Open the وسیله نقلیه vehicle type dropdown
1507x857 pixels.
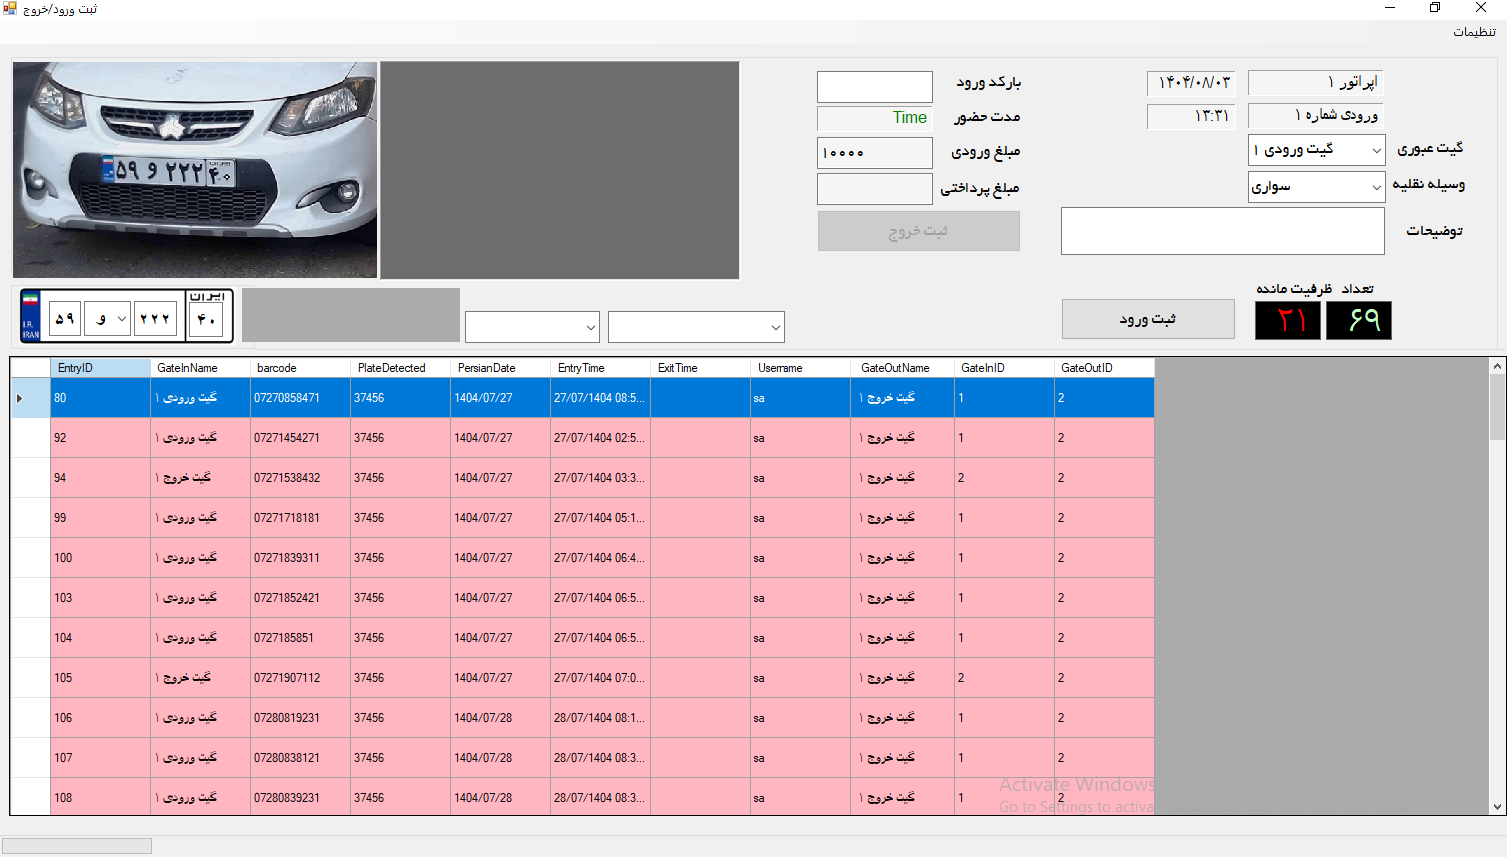1376,187
